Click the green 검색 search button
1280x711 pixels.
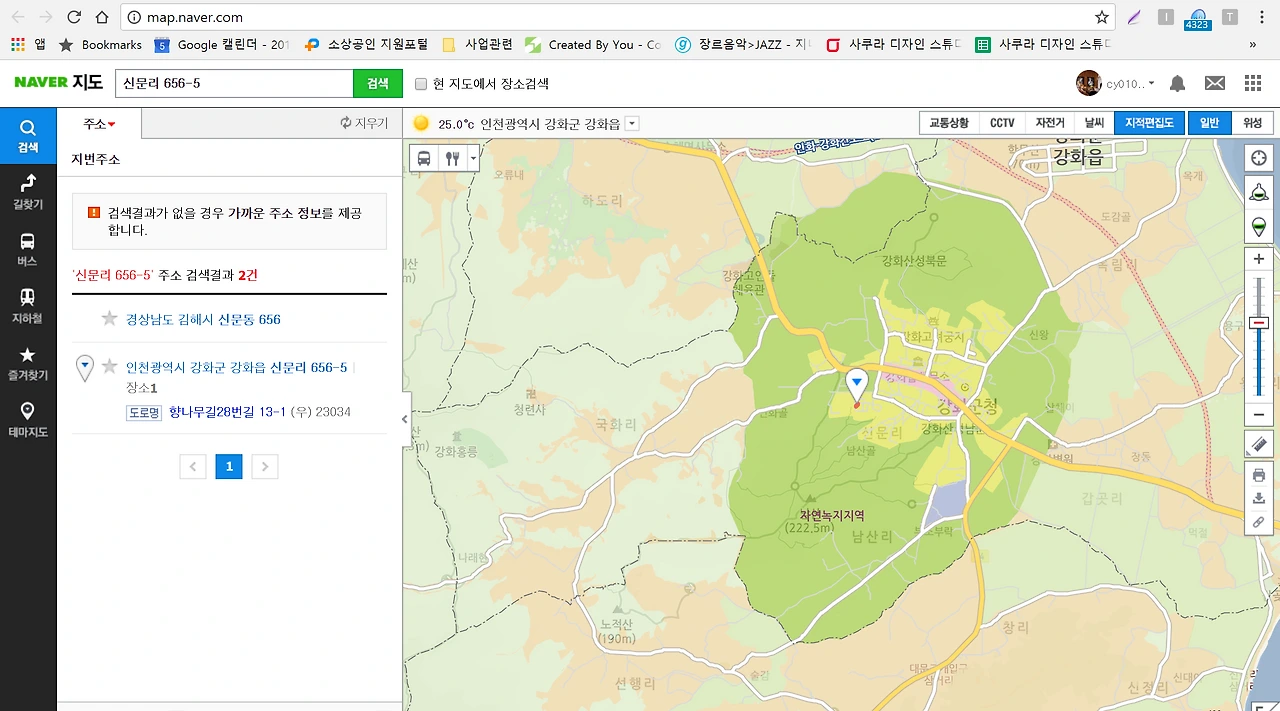(x=377, y=83)
